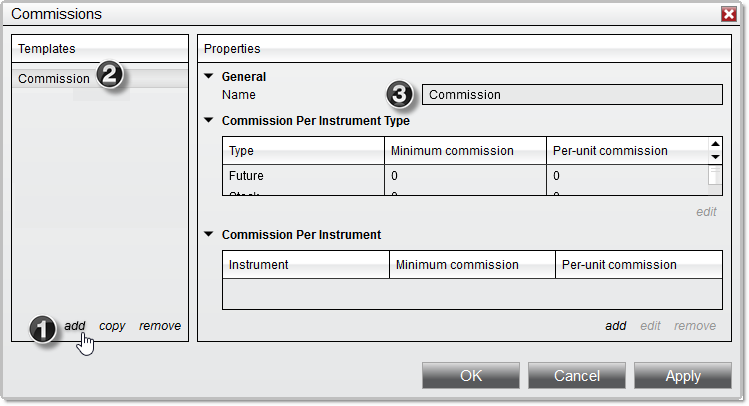This screenshot has height=406, width=749.
Task: Click the Name input field
Action: pyautogui.click(x=571, y=95)
